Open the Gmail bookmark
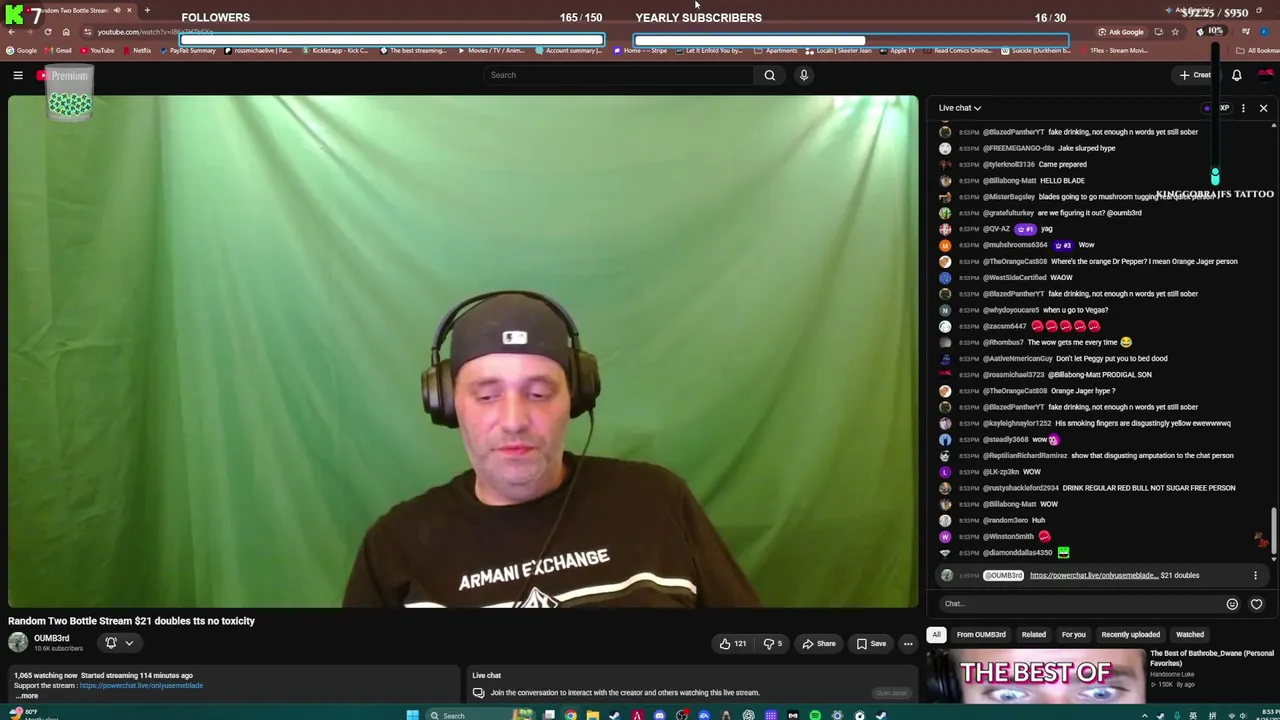This screenshot has height=720, width=1280. 58,50
